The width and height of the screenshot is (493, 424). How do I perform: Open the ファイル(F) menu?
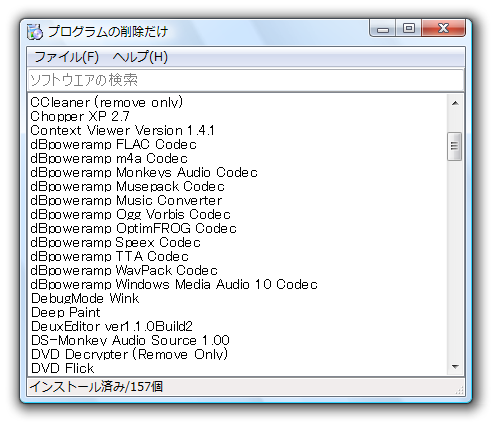click(67, 57)
